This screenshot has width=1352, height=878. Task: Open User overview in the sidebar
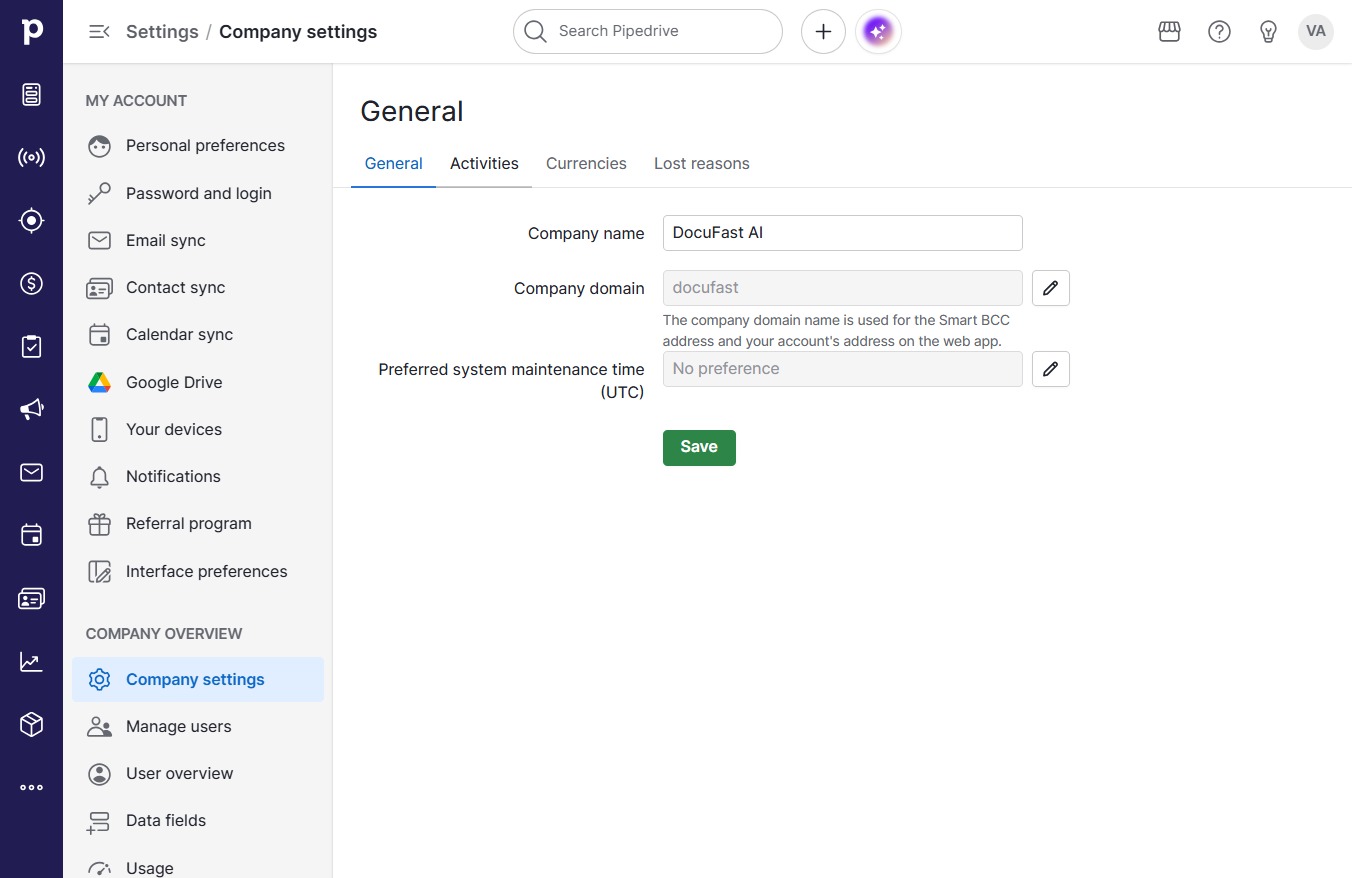pyautogui.click(x=198, y=774)
